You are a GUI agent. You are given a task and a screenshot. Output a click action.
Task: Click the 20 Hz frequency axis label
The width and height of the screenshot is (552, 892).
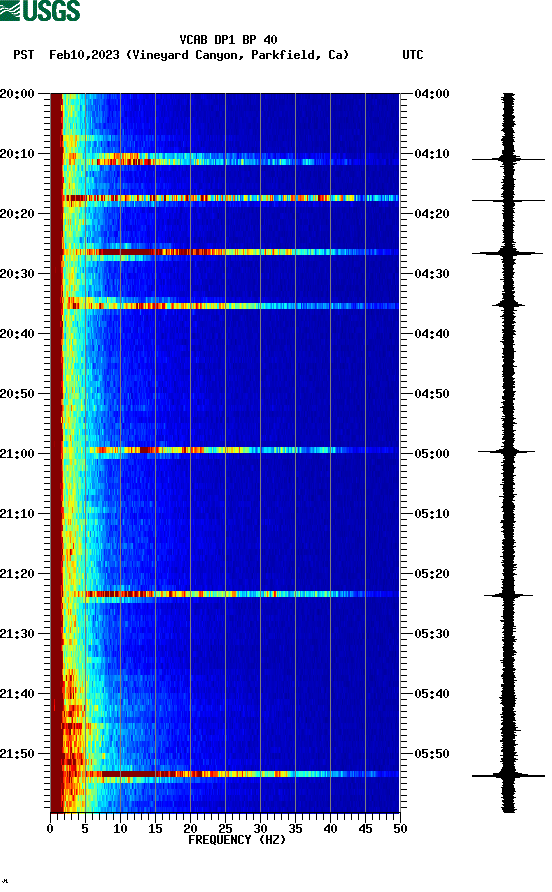(x=190, y=829)
